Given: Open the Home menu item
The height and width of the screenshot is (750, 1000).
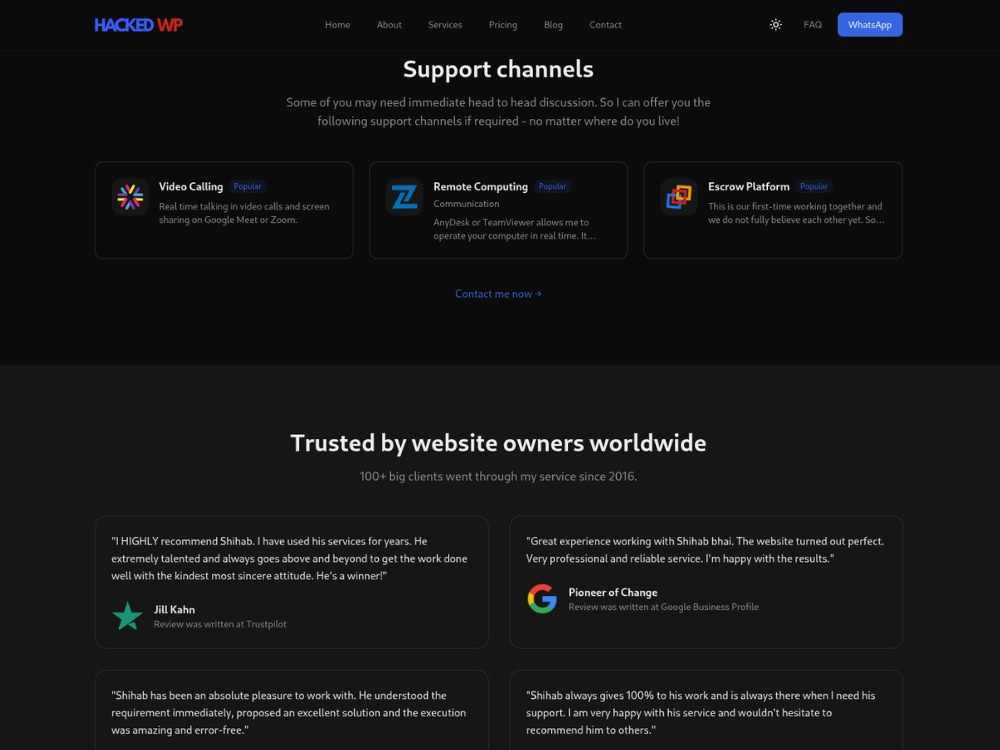Looking at the screenshot, I should pos(337,25).
